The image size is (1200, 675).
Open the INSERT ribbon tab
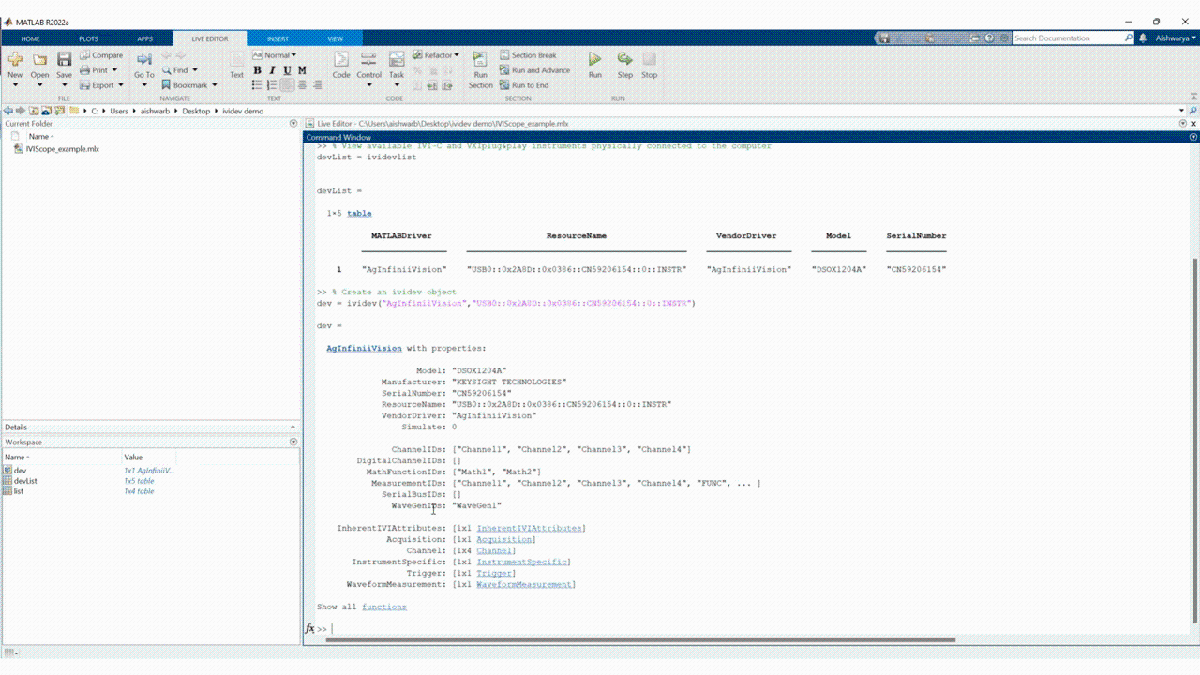pos(277,38)
